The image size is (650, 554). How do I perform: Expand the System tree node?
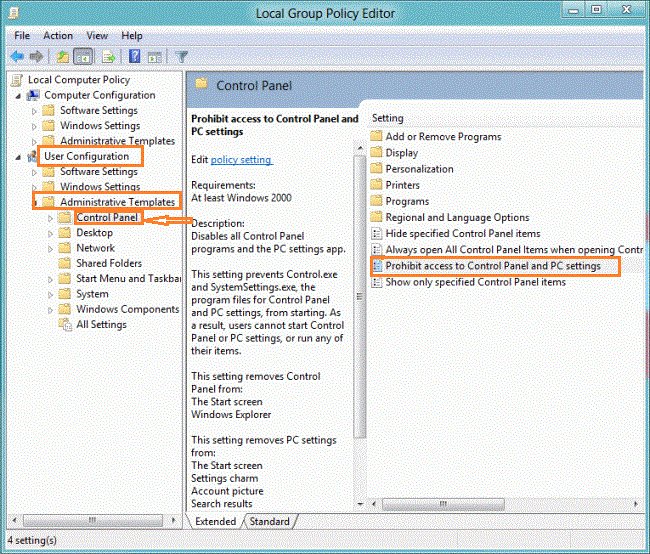(50, 295)
